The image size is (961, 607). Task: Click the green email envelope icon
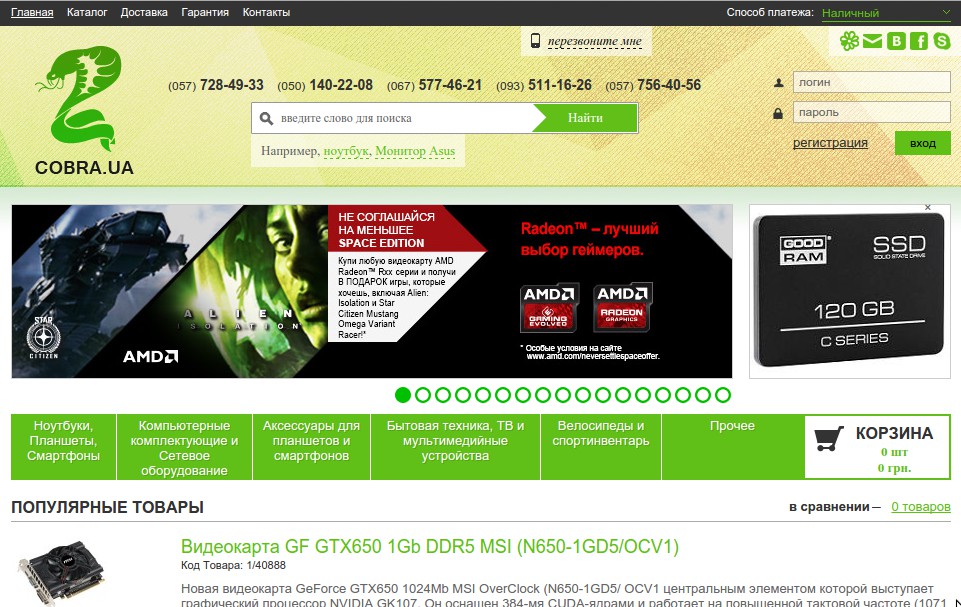coord(872,41)
